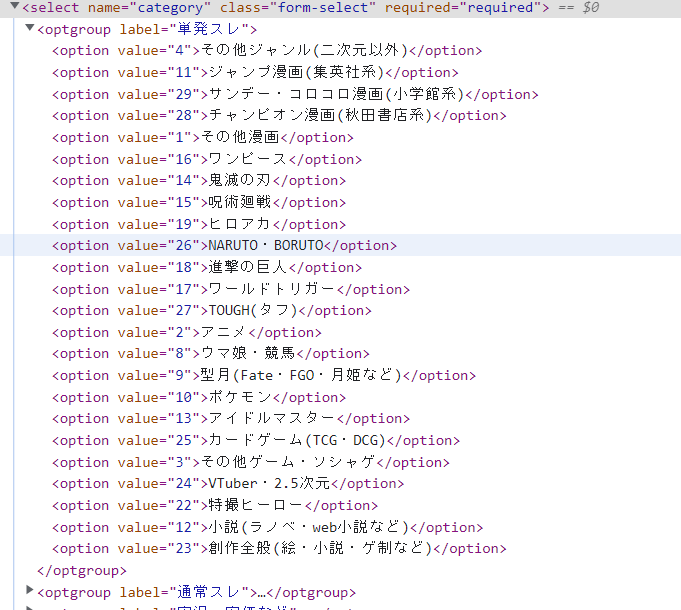Collapse the 単発スレ optgroup node
The image size is (681, 610).
(29, 28)
